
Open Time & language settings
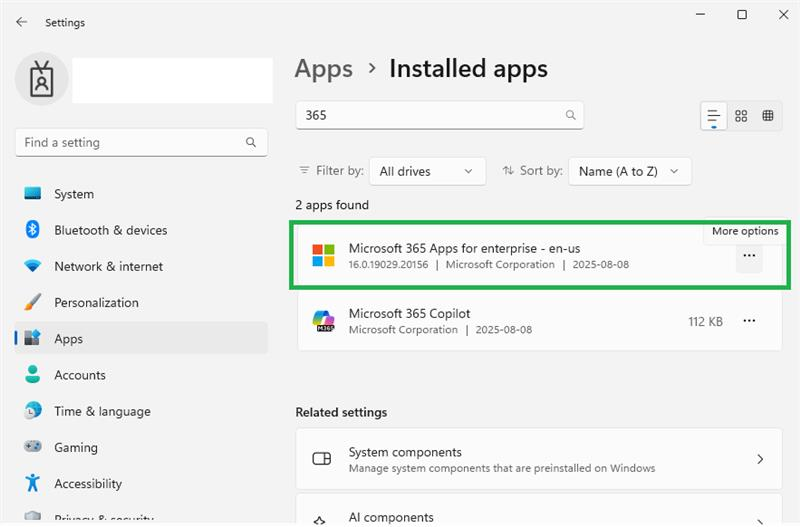[x=141, y=411]
